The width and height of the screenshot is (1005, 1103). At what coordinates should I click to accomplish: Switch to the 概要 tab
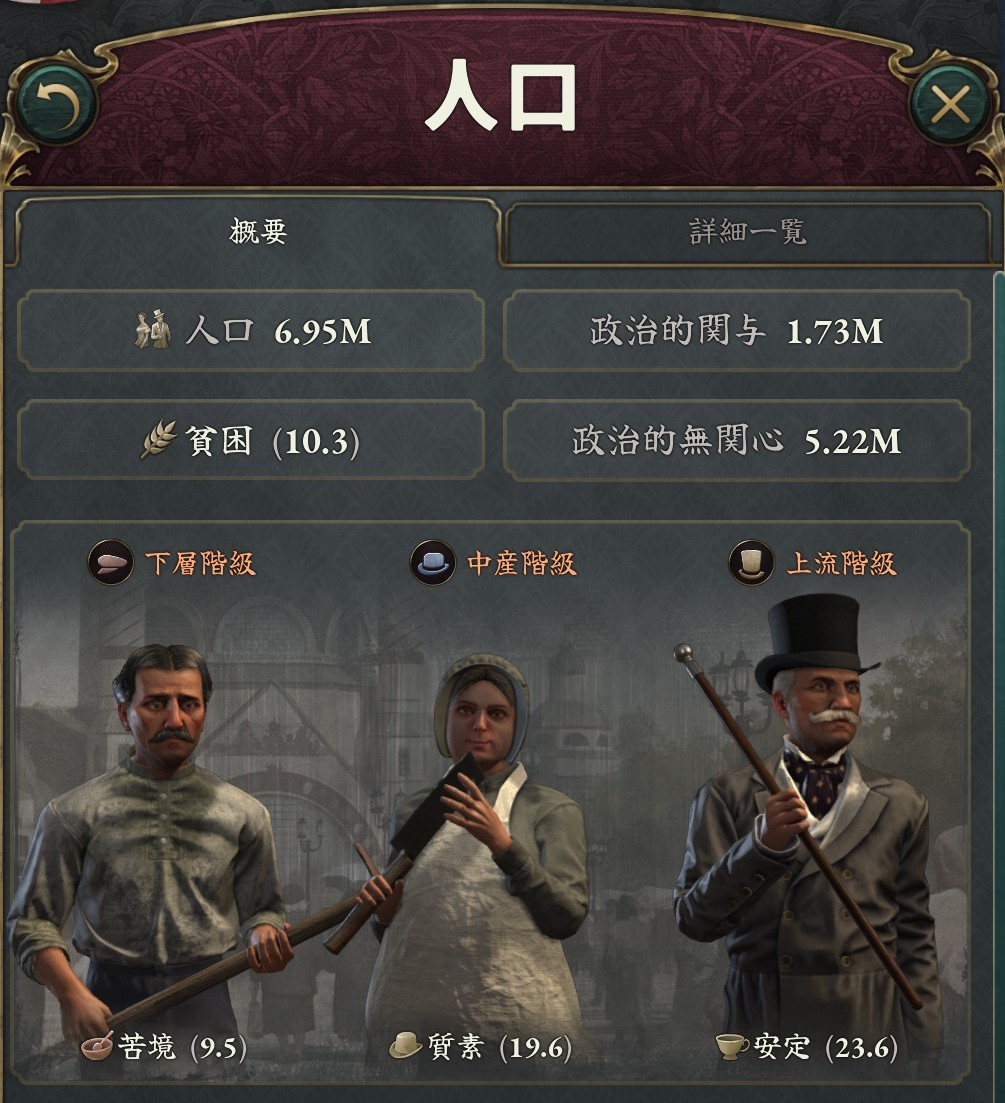[257, 231]
